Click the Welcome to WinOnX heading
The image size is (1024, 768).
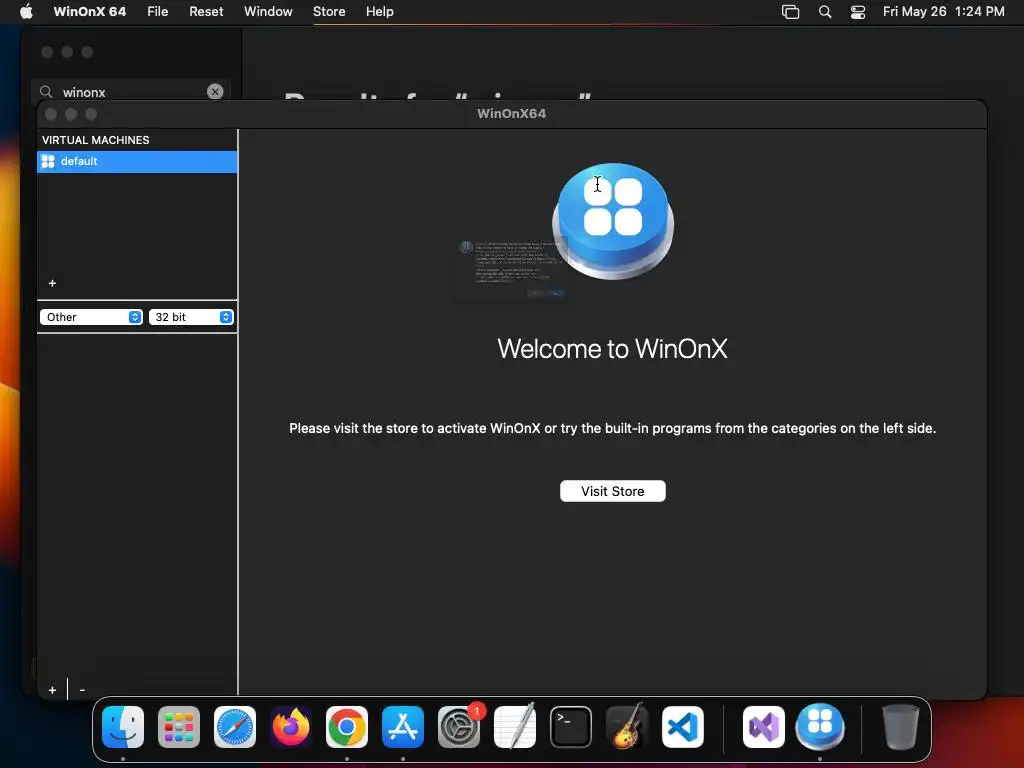tap(613, 348)
